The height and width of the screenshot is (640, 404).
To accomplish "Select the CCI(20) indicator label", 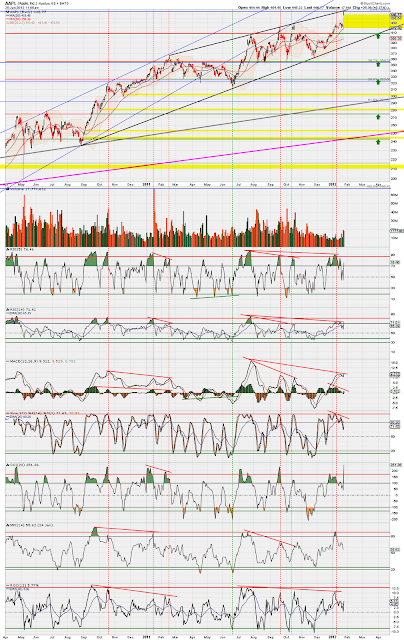I will pos(22,465).
